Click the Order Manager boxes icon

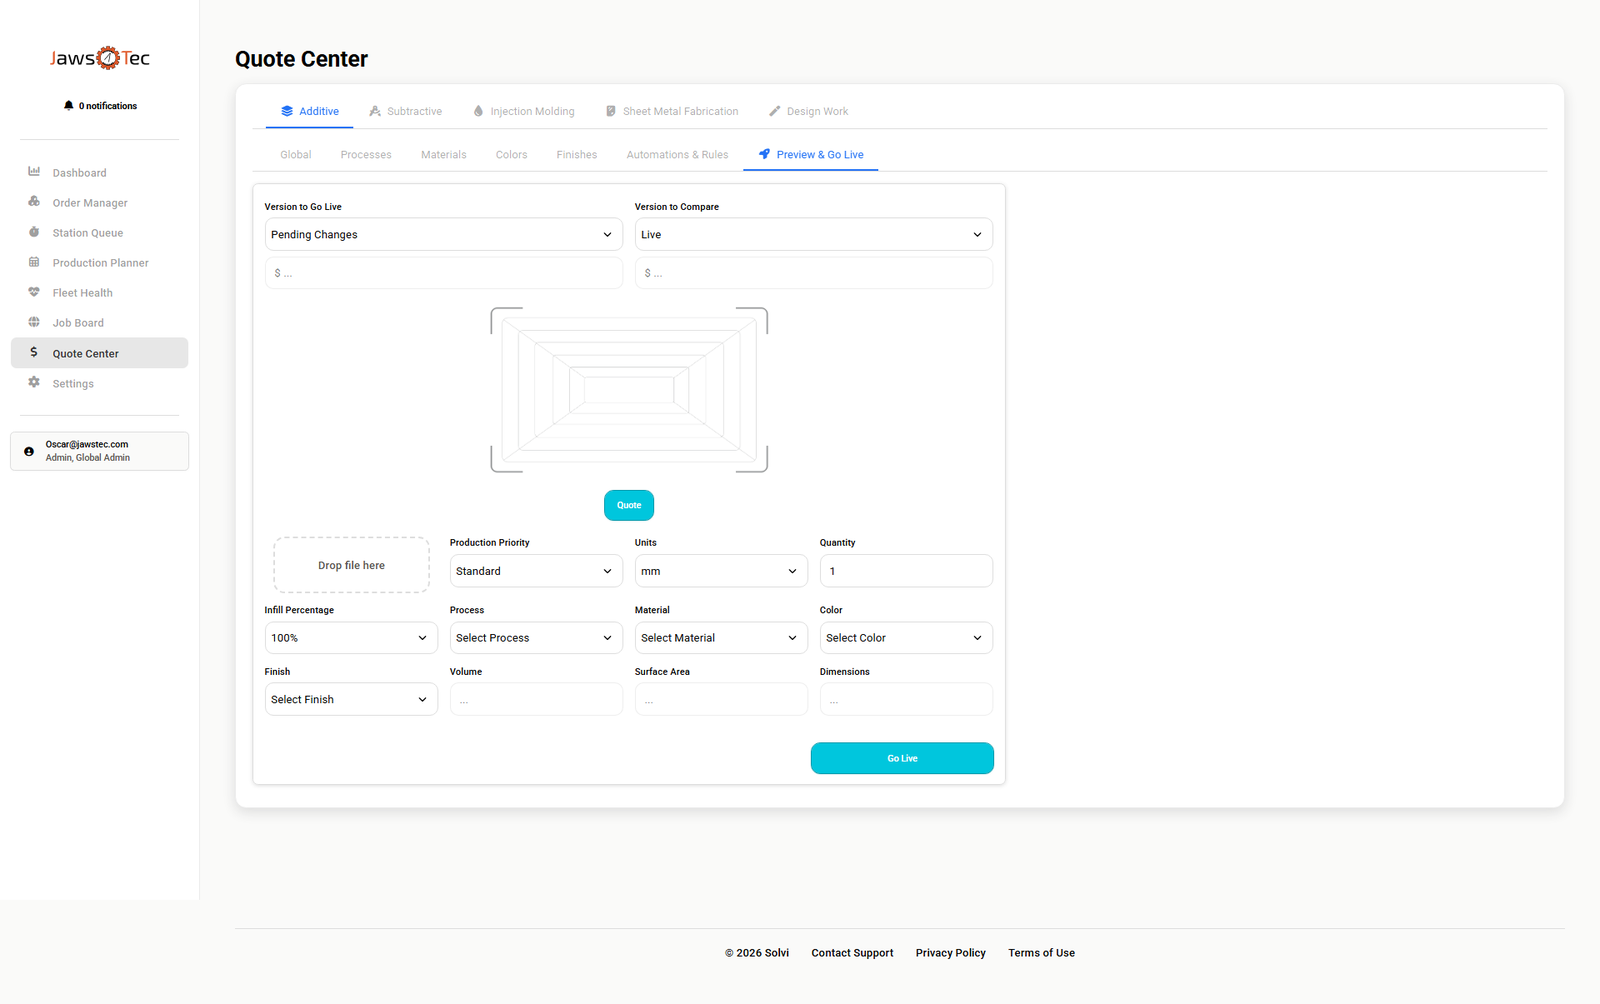(x=34, y=202)
